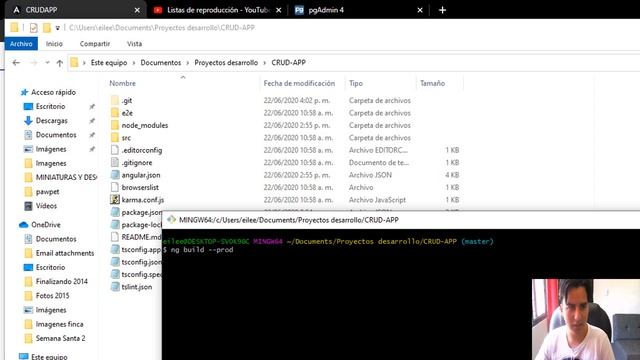
Task: Click modification date of angular.json row
Action: point(297,175)
